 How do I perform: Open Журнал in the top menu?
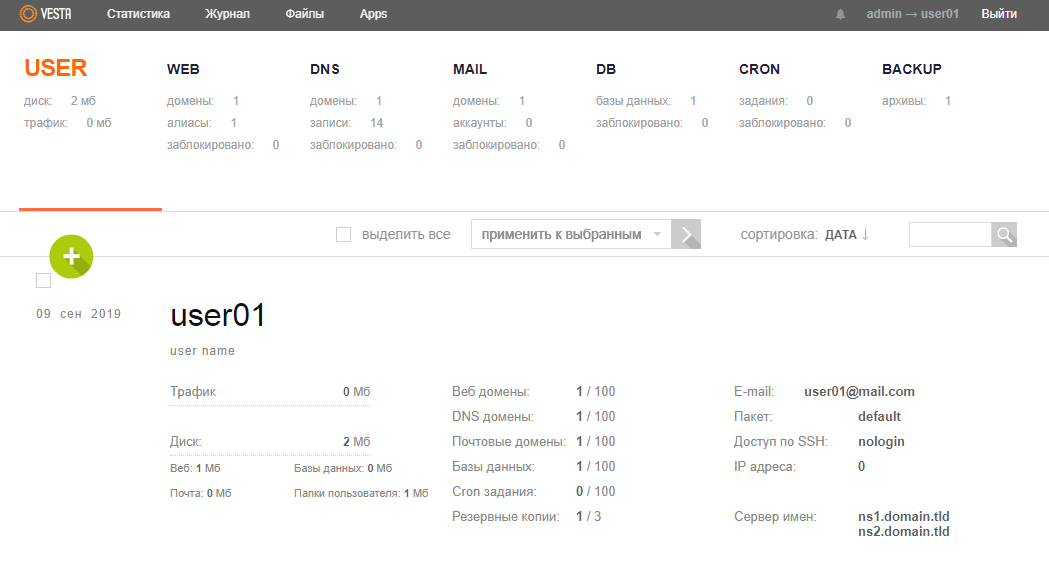227,14
